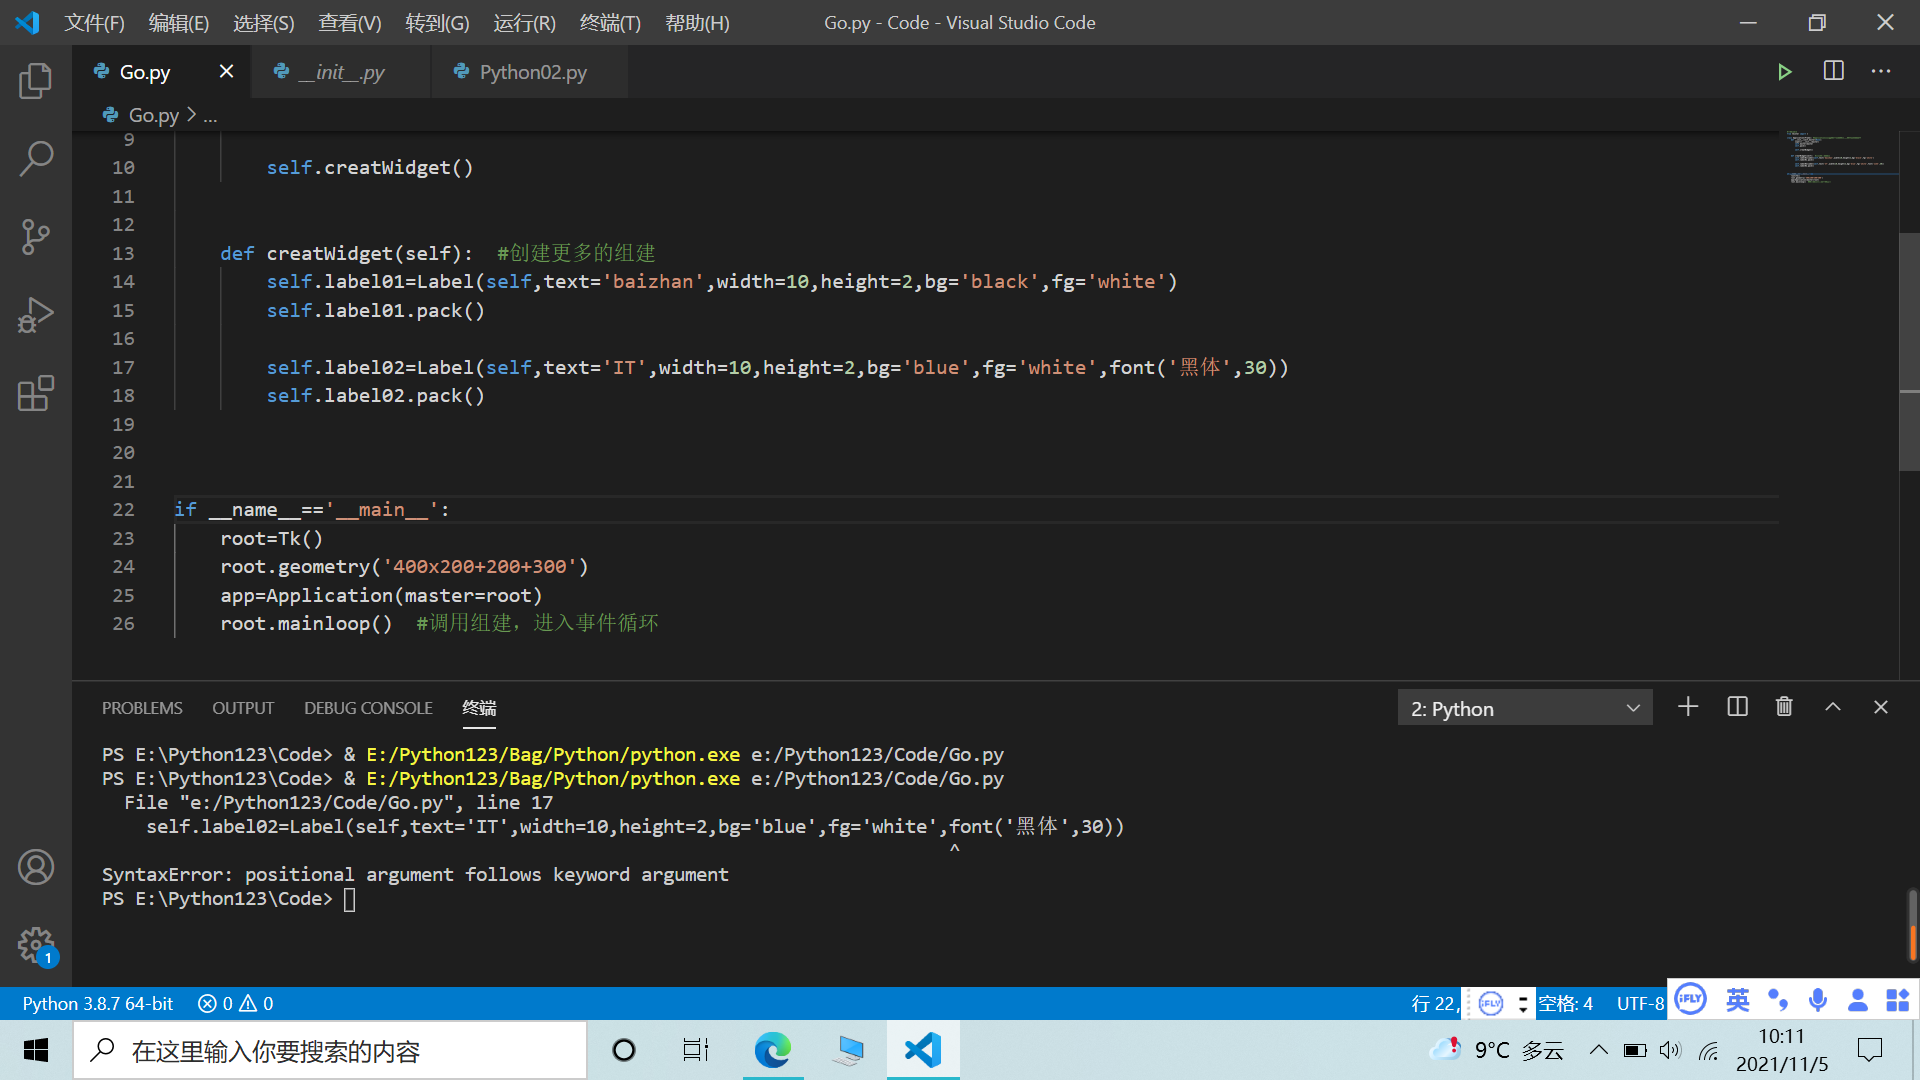Screen dimensions: 1920x1080
Task: Open the 终端(T) menu
Action: (610, 22)
